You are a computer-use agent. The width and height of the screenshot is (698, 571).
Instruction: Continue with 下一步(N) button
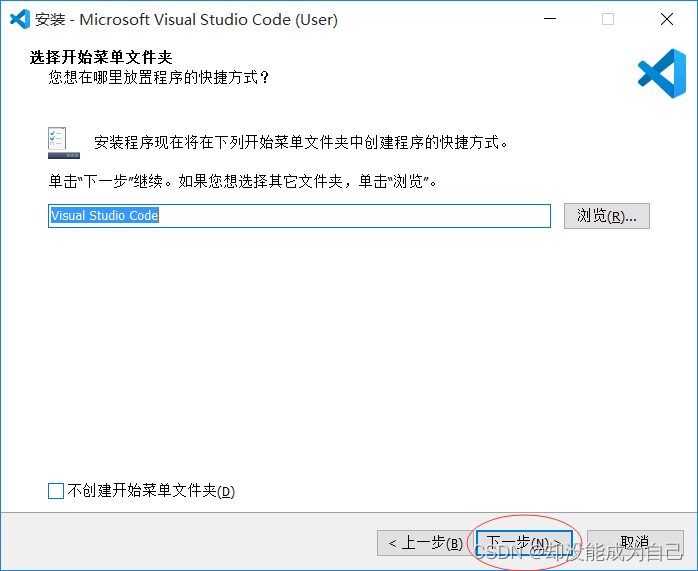coord(524,543)
